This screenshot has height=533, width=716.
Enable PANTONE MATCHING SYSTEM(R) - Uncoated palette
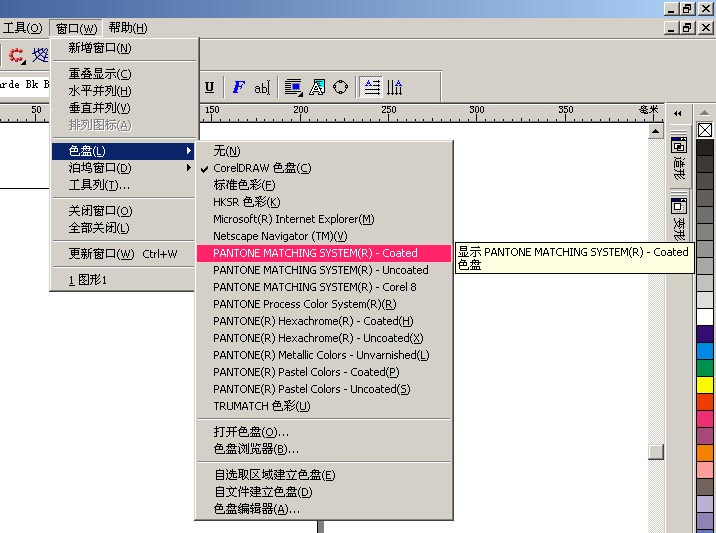[x=324, y=270]
